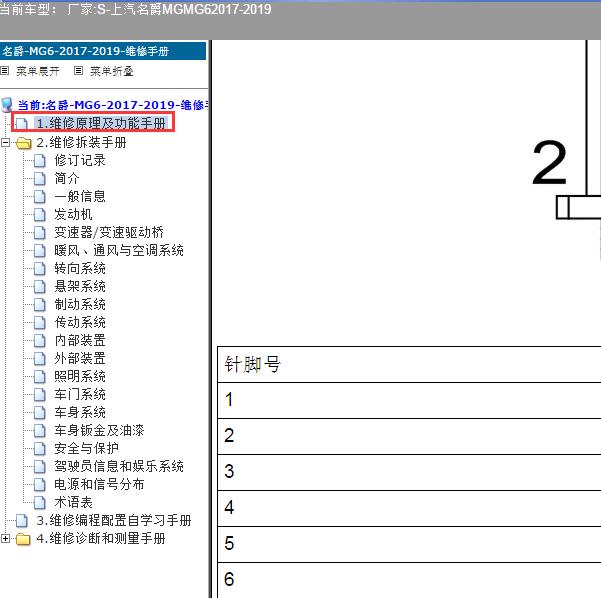This screenshot has height=598, width=601.
Task: Open the 制动系统 section
Action: tap(80, 304)
